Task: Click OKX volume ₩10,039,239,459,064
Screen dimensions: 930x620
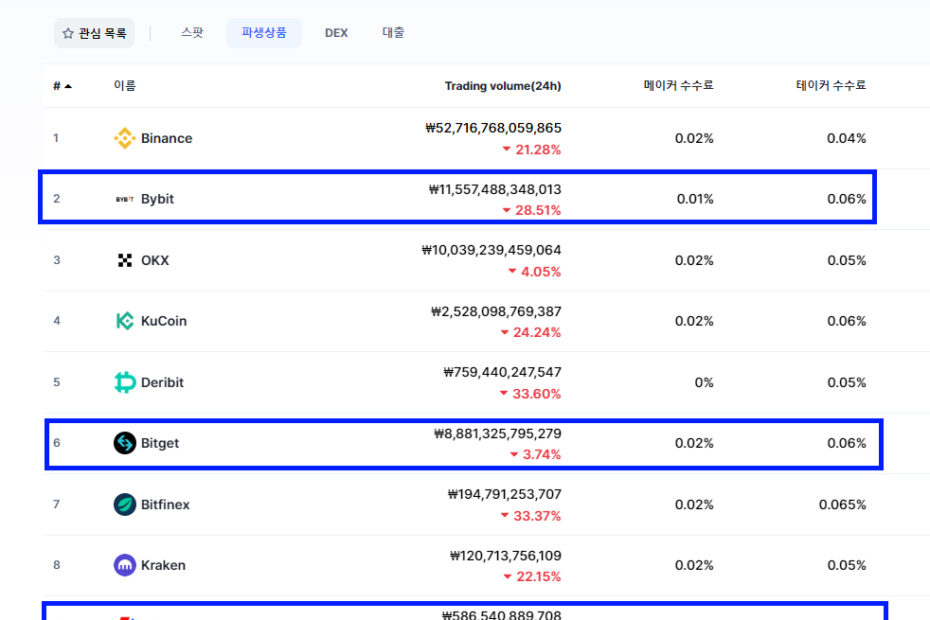Action: click(x=492, y=250)
